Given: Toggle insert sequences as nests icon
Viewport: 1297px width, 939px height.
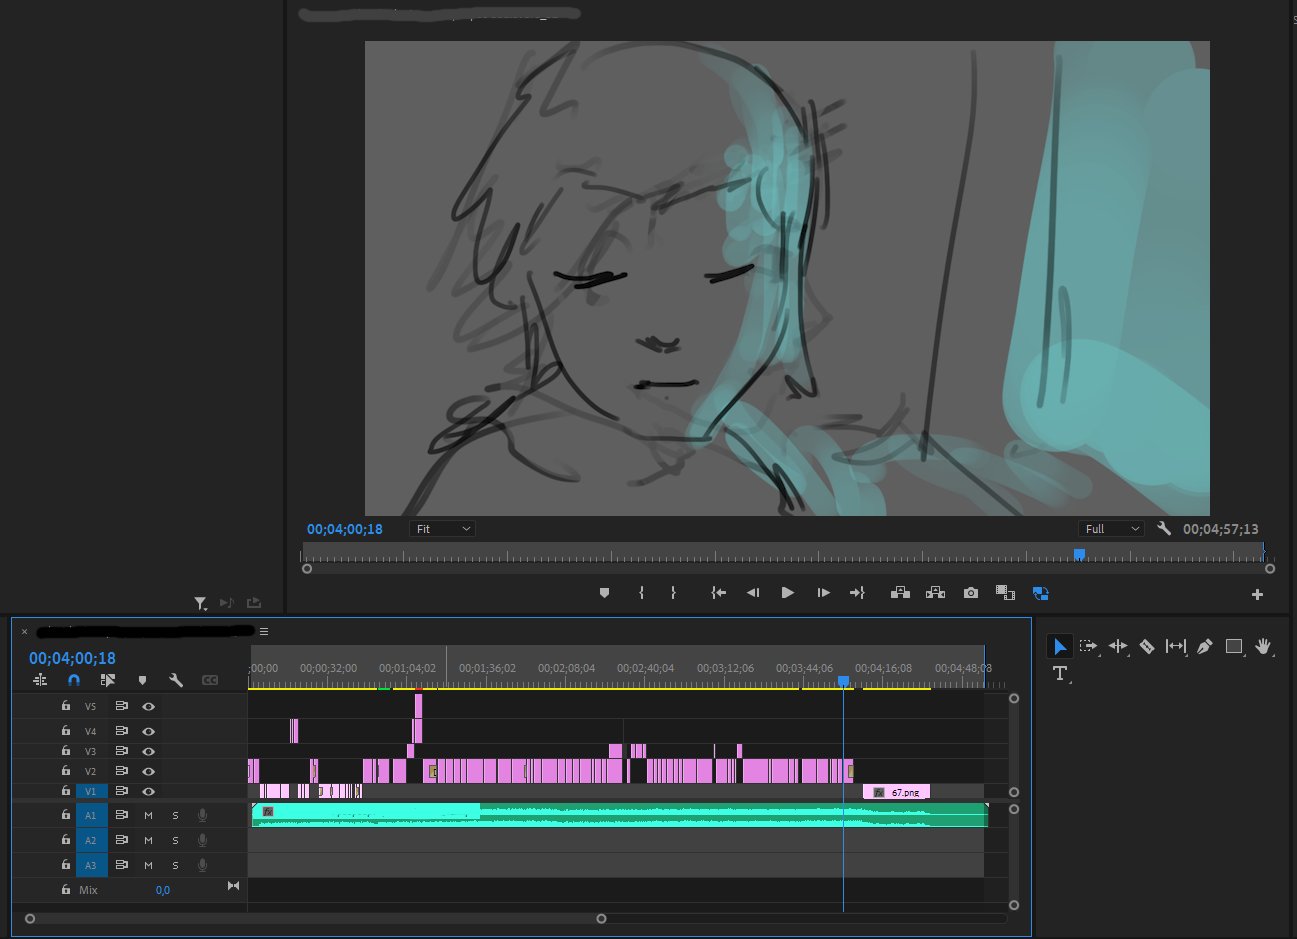Looking at the screenshot, I should [x=41, y=680].
